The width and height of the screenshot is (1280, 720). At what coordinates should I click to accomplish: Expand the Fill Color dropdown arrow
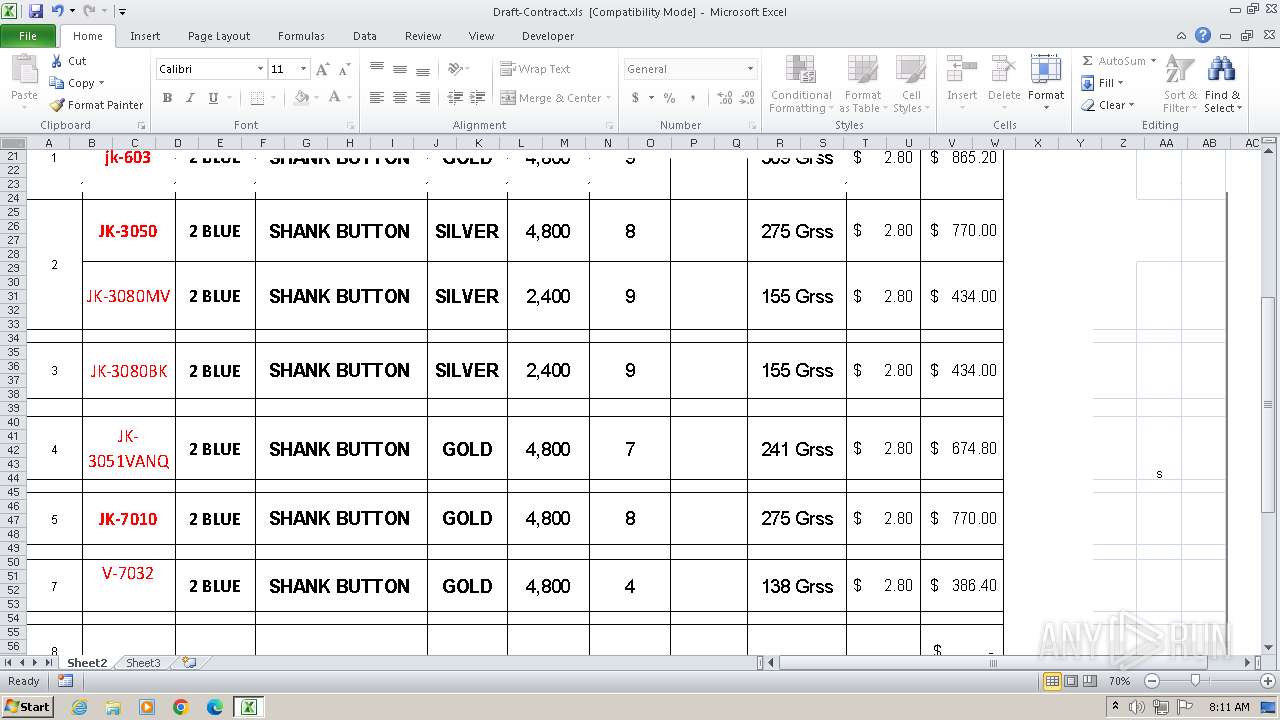click(317, 98)
